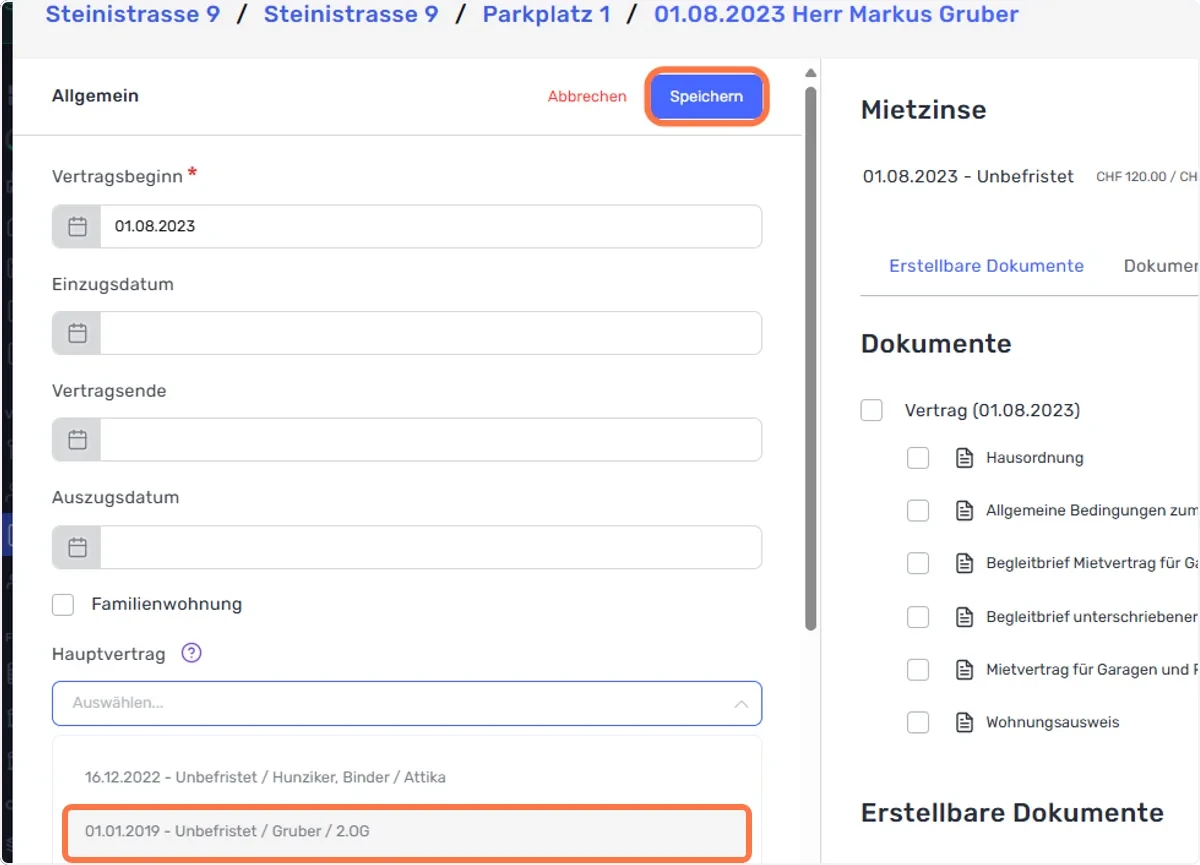Screen dimensions: 1200x865
Task: Open Allgemeine Bedingungen document icon
Action: (964, 511)
